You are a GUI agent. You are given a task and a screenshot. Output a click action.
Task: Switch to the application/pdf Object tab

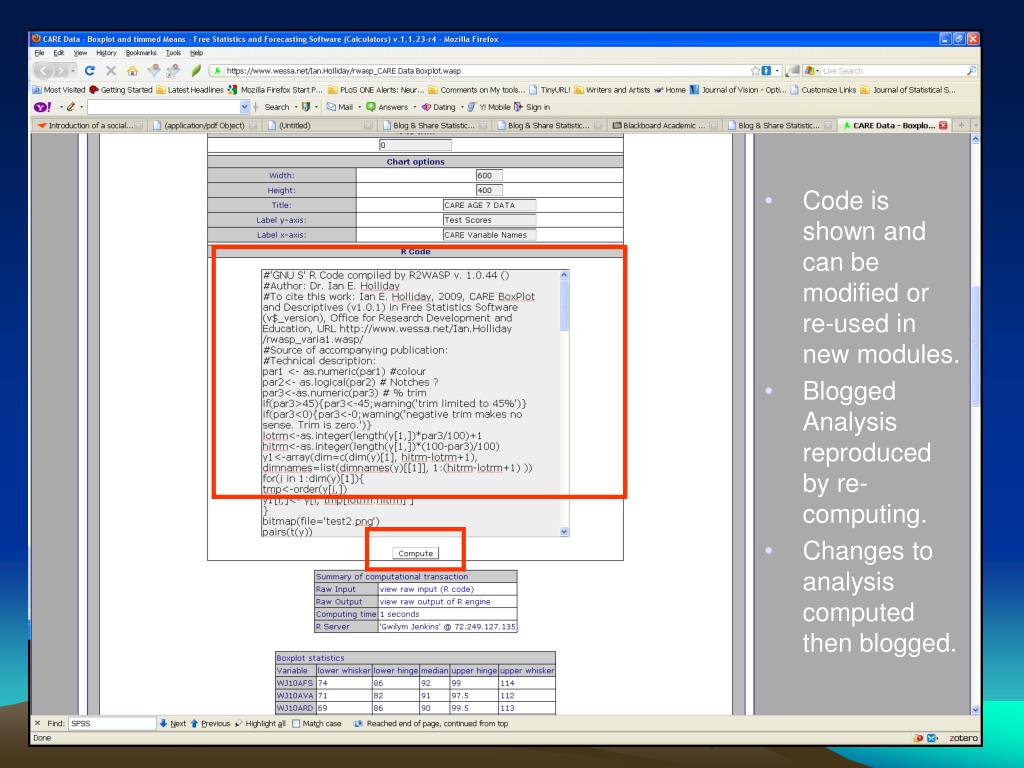pyautogui.click(x=204, y=125)
